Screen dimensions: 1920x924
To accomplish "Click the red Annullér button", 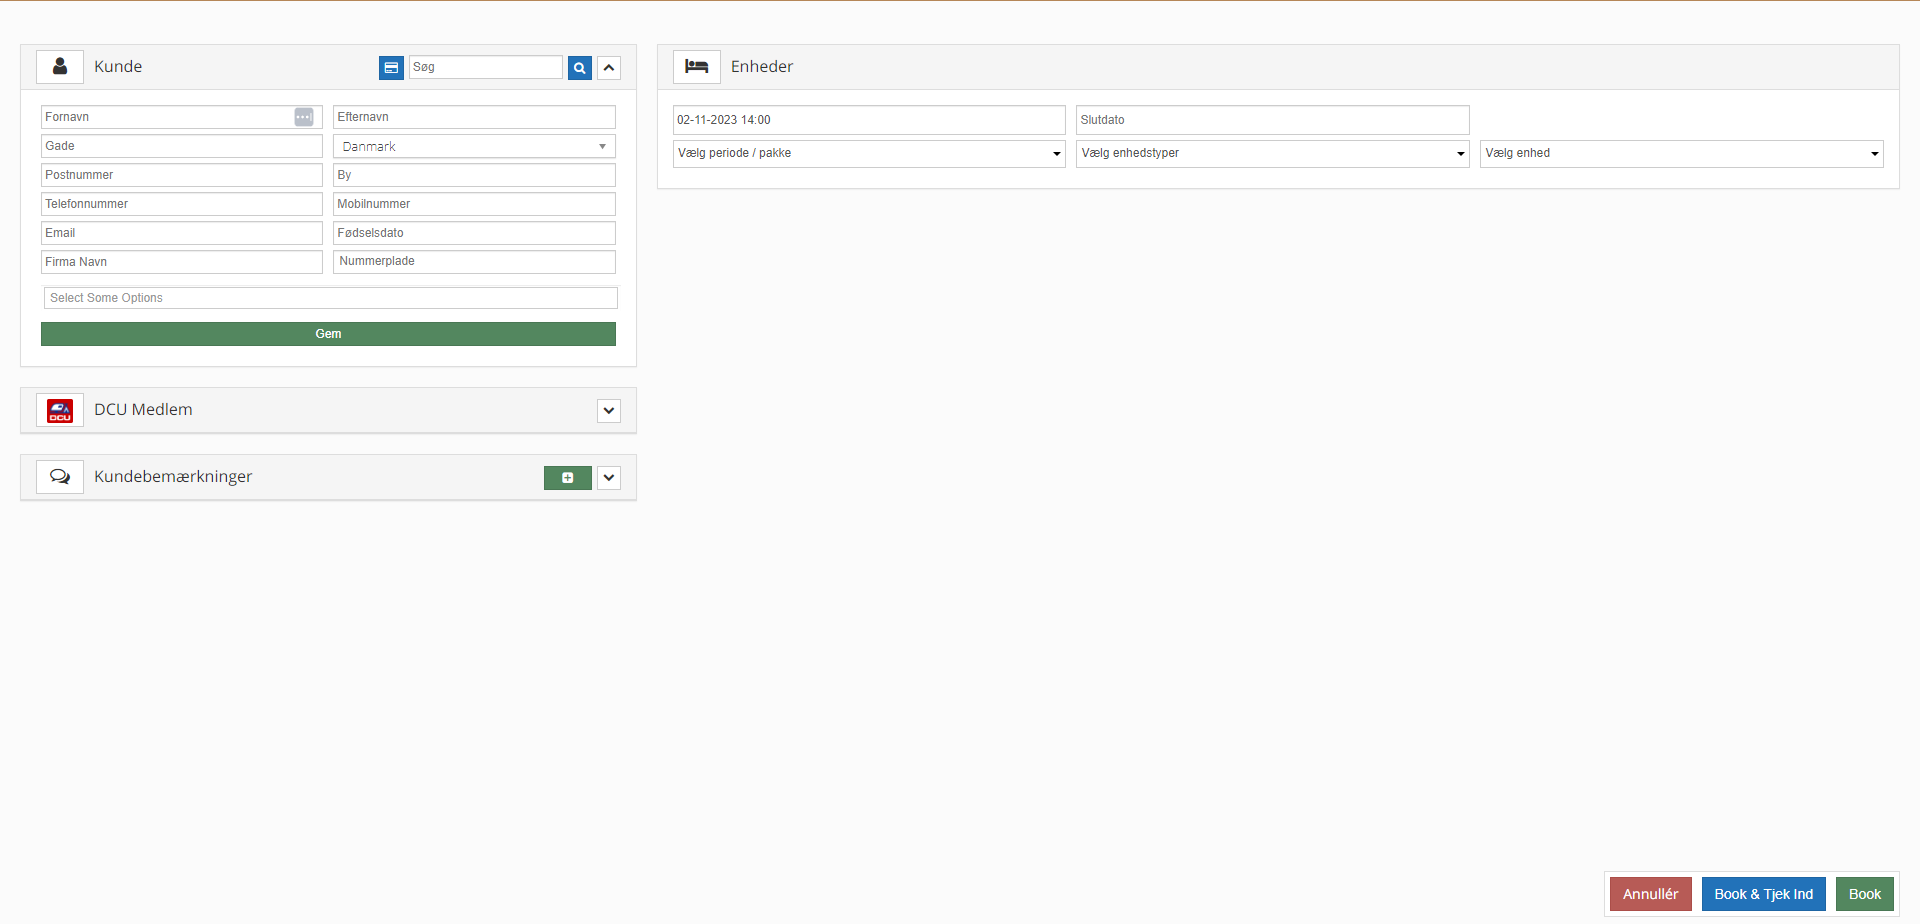I will coord(1650,894).
